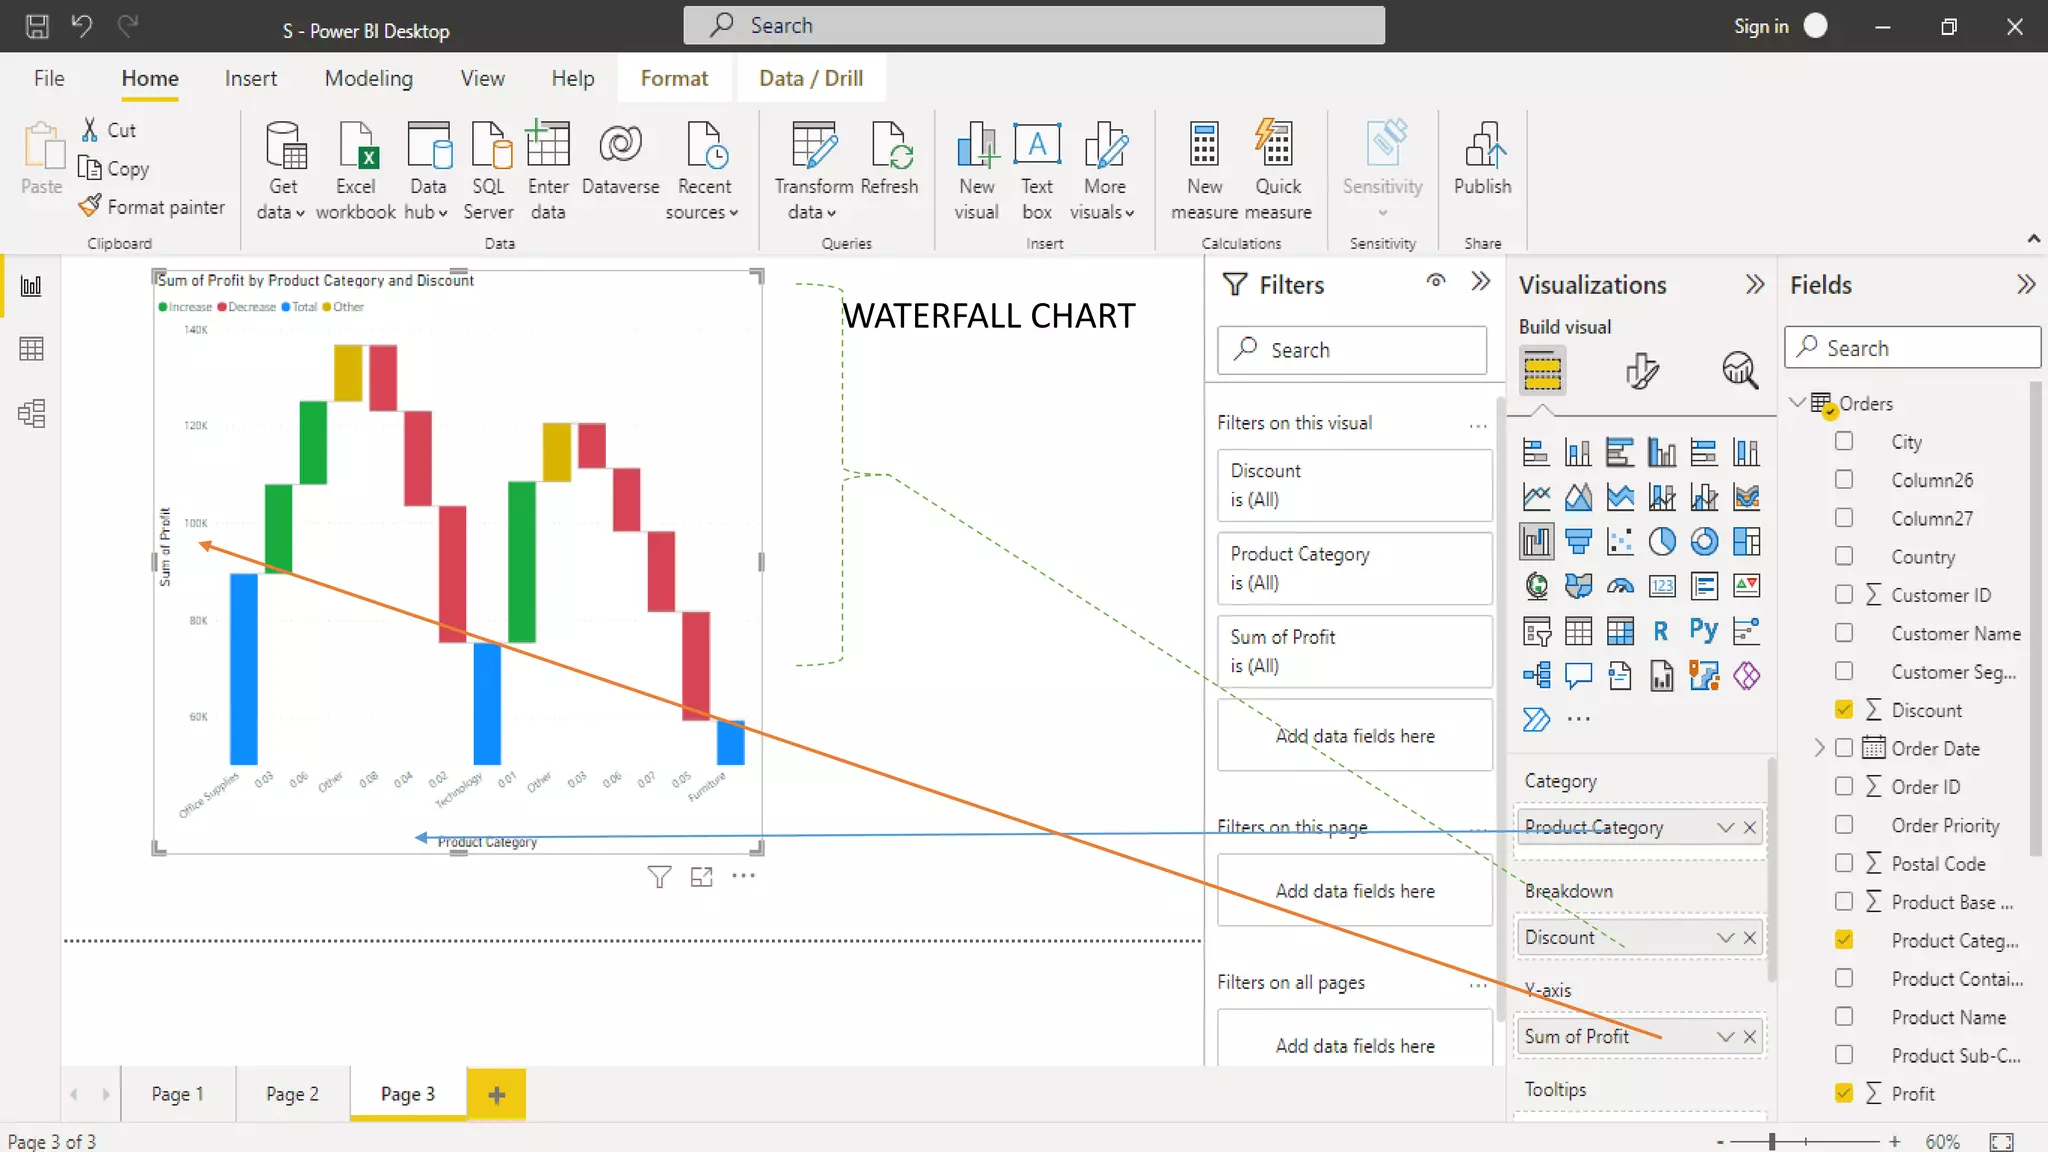Select the Pie chart visual icon
Image resolution: width=2048 pixels, height=1152 pixels.
(x=1662, y=541)
